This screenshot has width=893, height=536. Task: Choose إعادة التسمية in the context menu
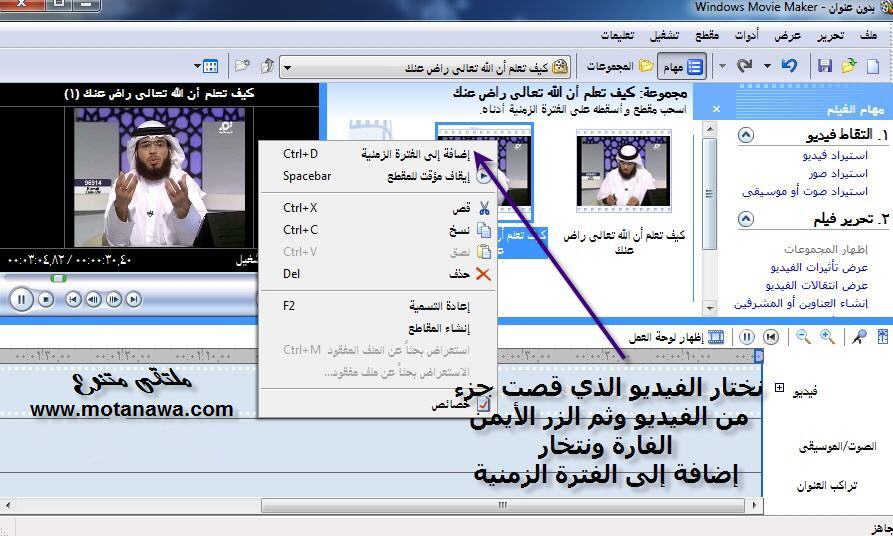point(378,306)
